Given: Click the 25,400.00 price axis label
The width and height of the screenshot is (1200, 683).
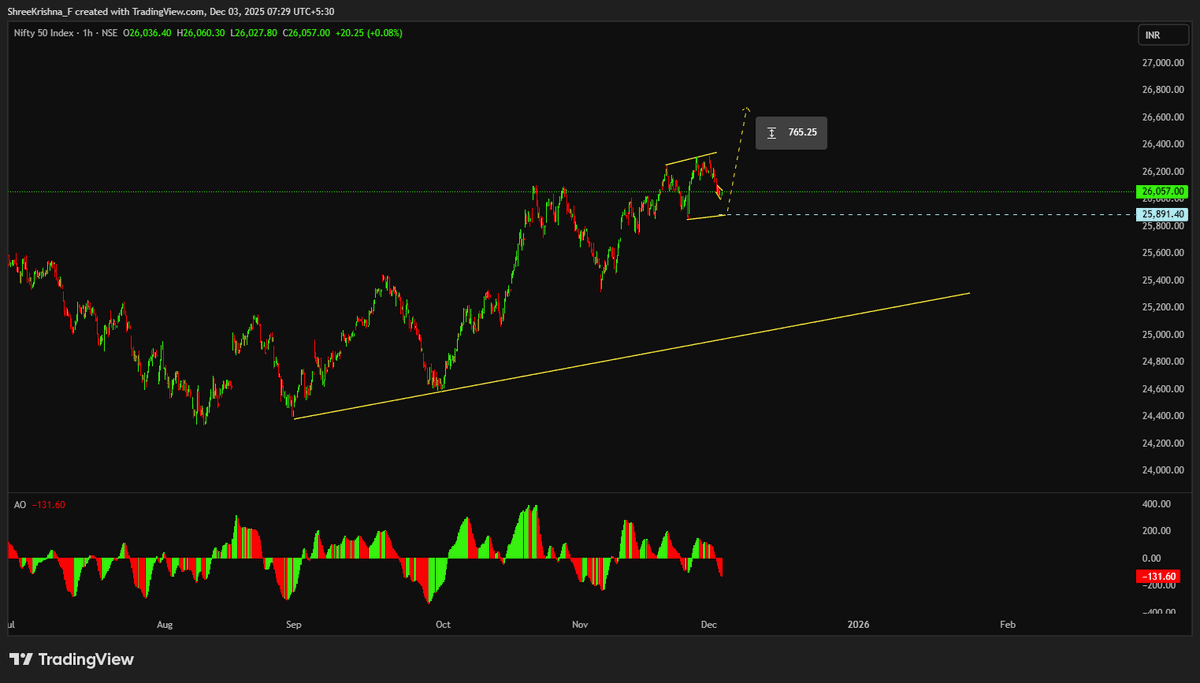Looking at the screenshot, I should pyautogui.click(x=1162, y=280).
